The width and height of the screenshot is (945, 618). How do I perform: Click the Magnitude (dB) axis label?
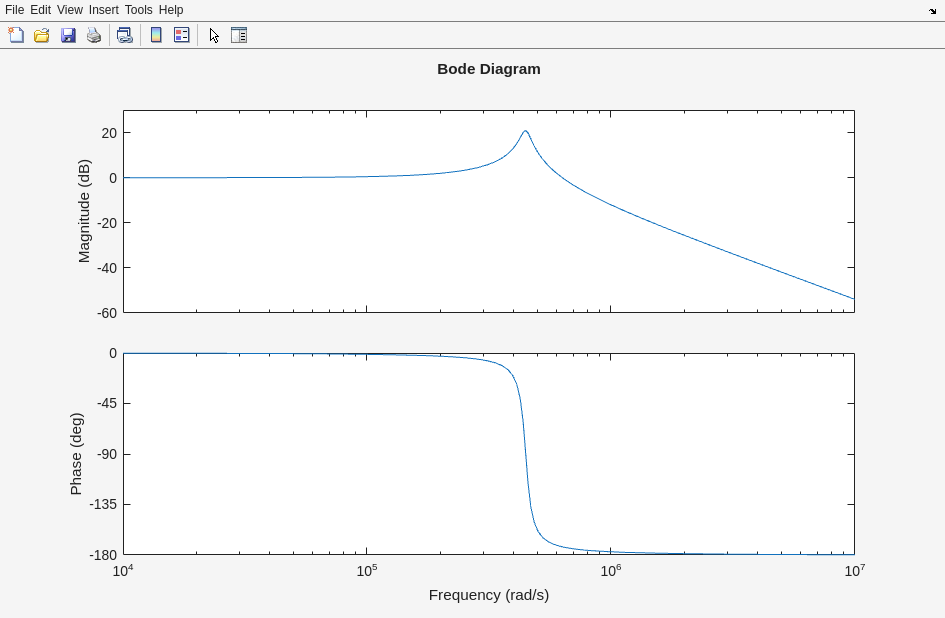pyautogui.click(x=84, y=211)
